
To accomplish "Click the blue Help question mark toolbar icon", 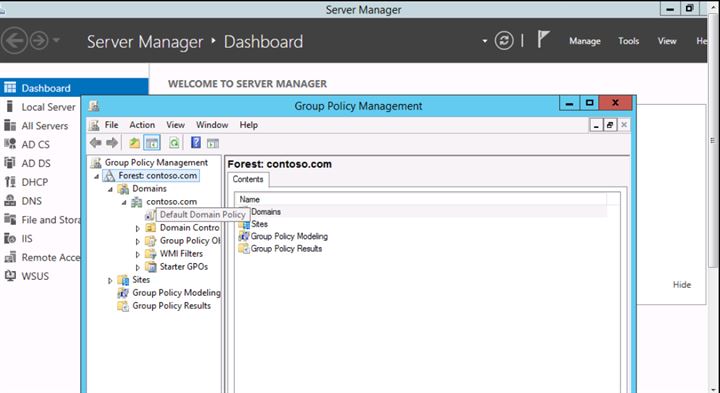I will point(196,143).
